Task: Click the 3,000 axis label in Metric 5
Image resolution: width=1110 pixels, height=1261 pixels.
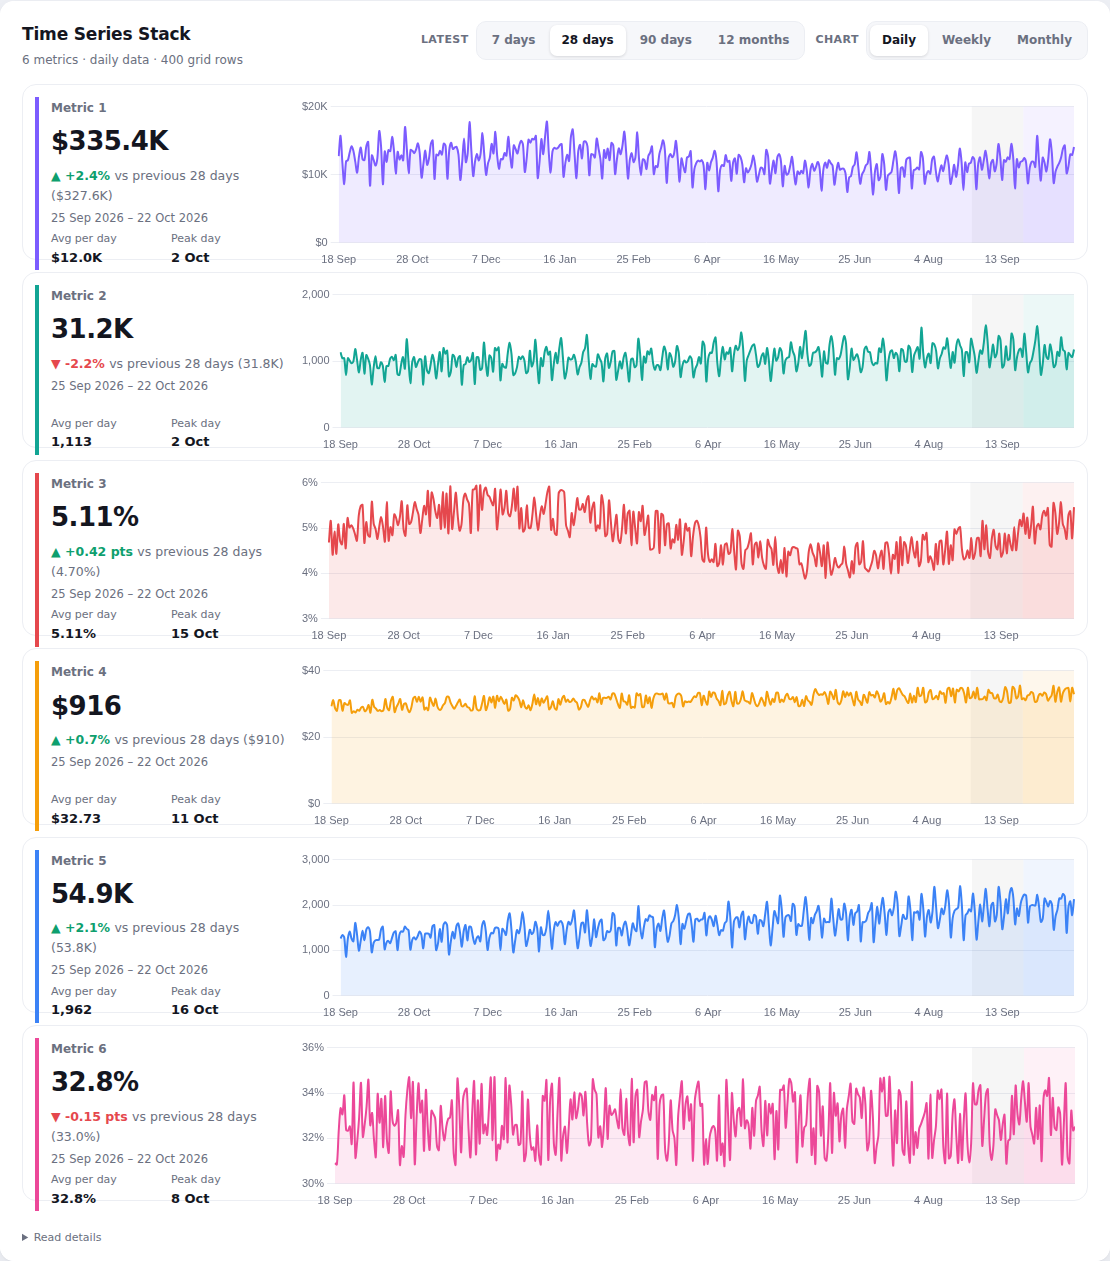Action: point(316,859)
